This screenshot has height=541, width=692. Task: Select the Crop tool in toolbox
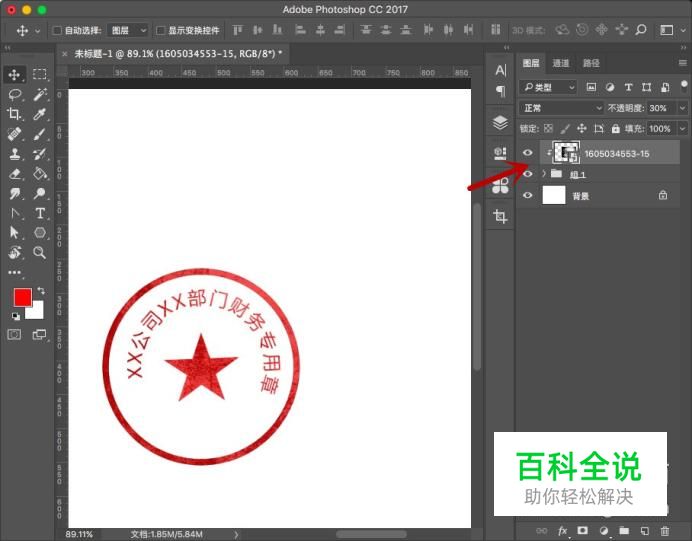tap(14, 114)
